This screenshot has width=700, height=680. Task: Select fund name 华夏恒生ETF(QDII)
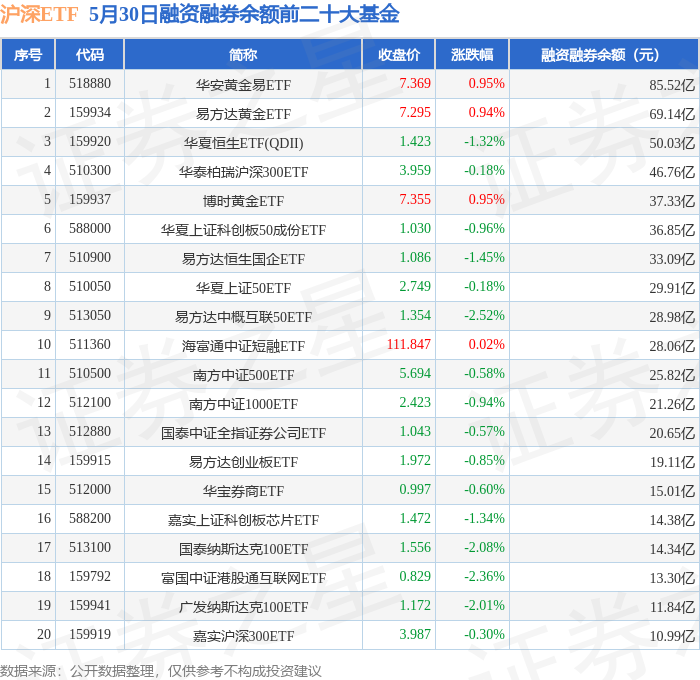tap(243, 143)
